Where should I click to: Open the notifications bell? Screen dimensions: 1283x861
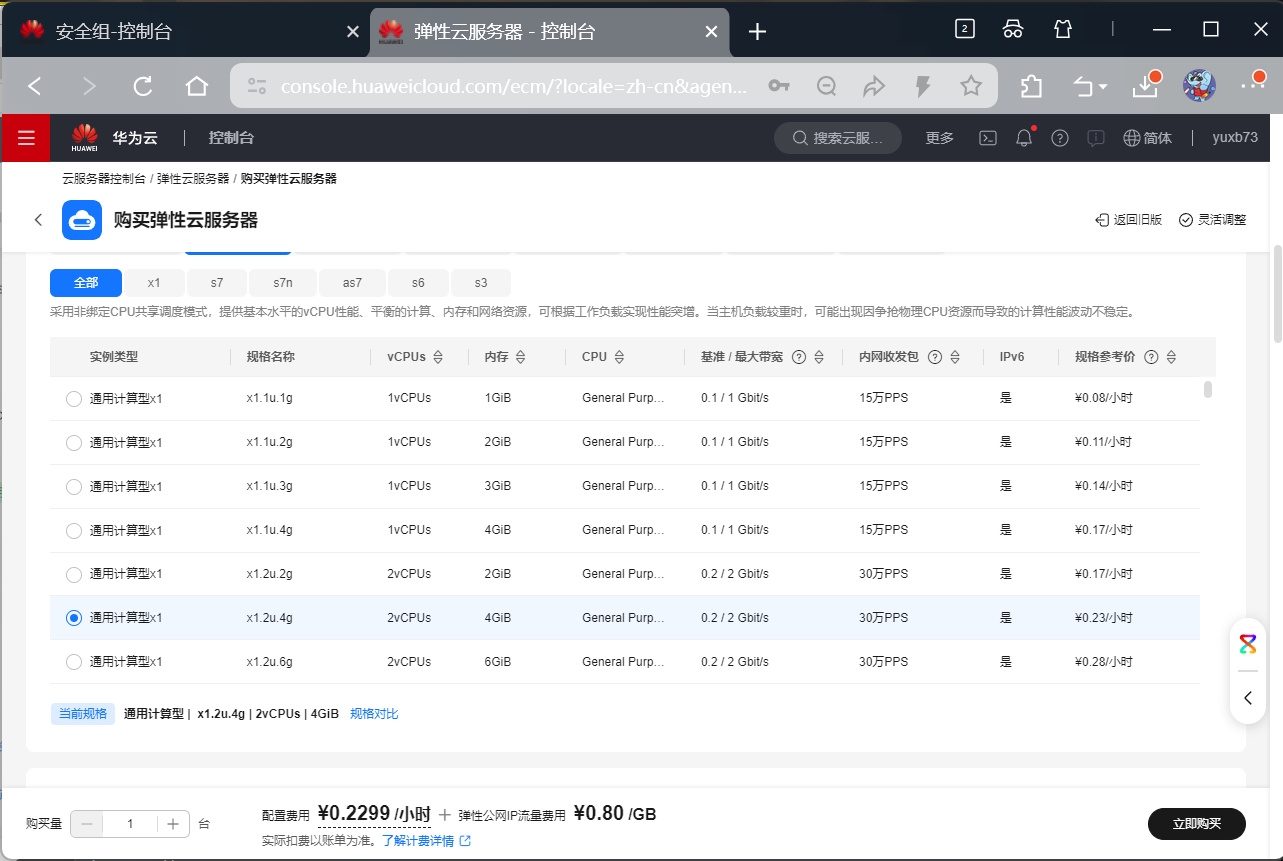(x=1024, y=138)
